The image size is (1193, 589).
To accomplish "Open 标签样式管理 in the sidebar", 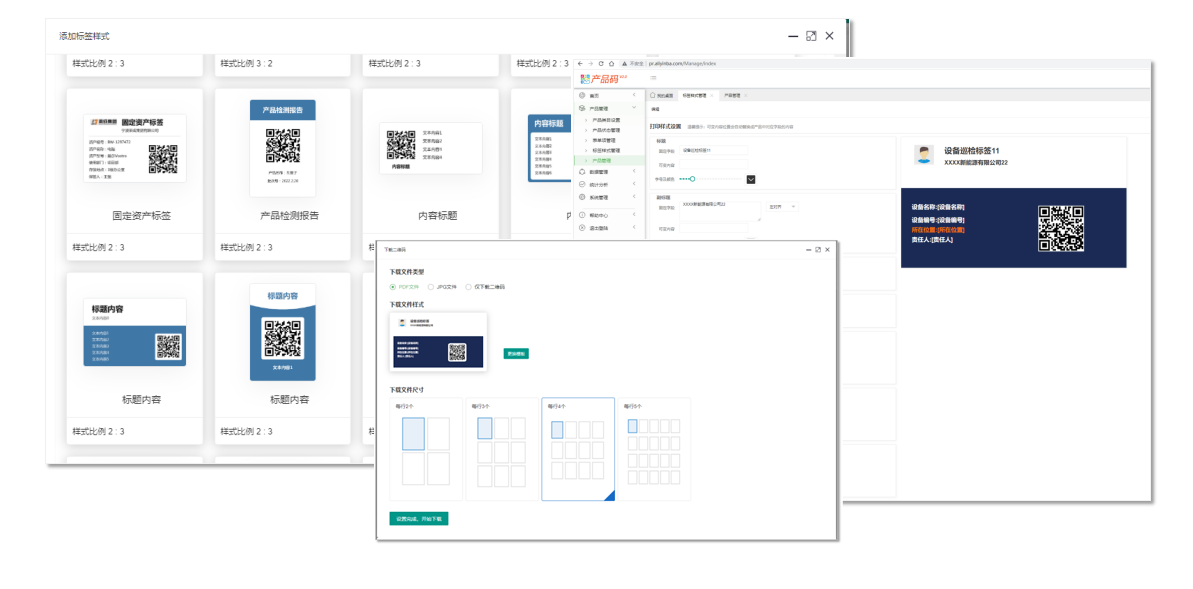I will click(606, 150).
